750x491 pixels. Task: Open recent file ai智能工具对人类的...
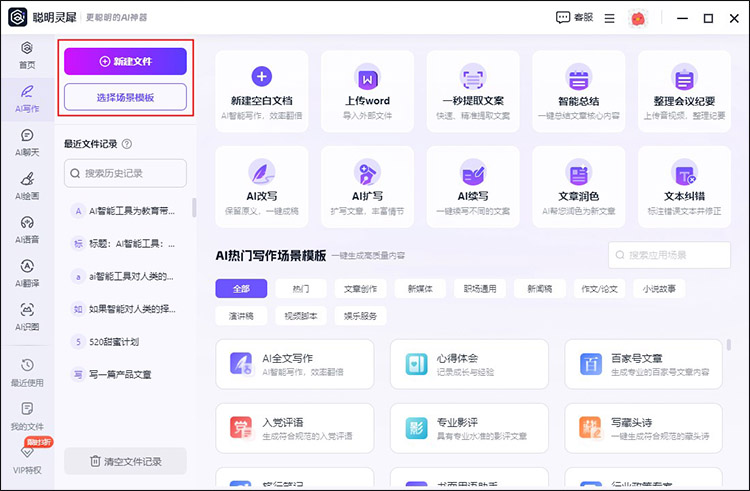(x=125, y=276)
